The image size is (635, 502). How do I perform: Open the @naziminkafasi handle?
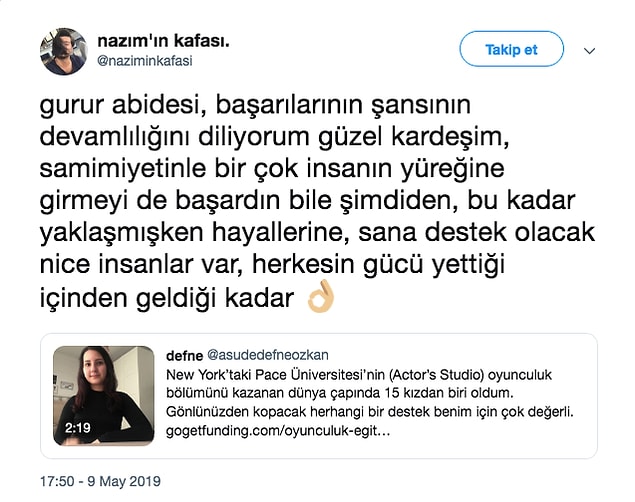[145, 61]
